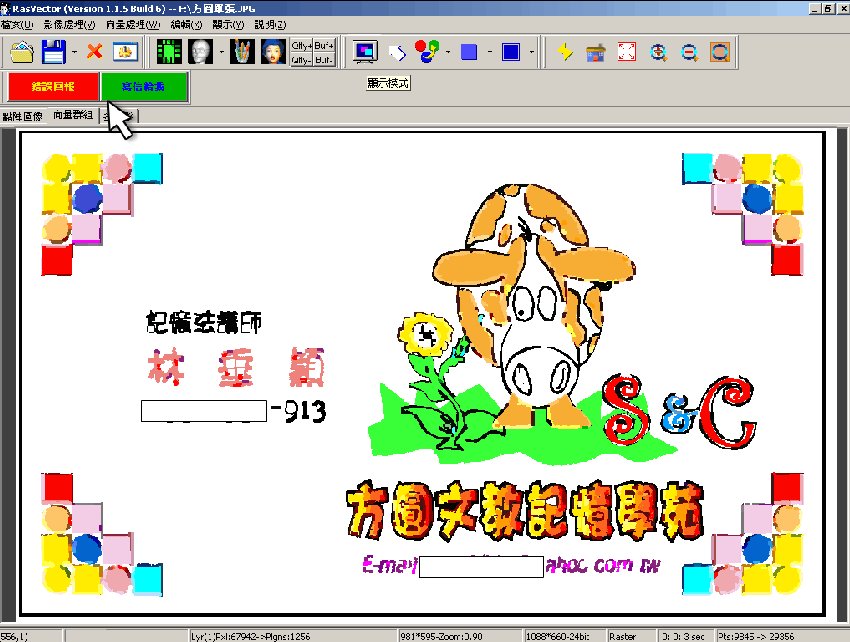Screen dimensions: 850x642
Task: Click the white page with blue arrow icon
Action: click(397, 53)
